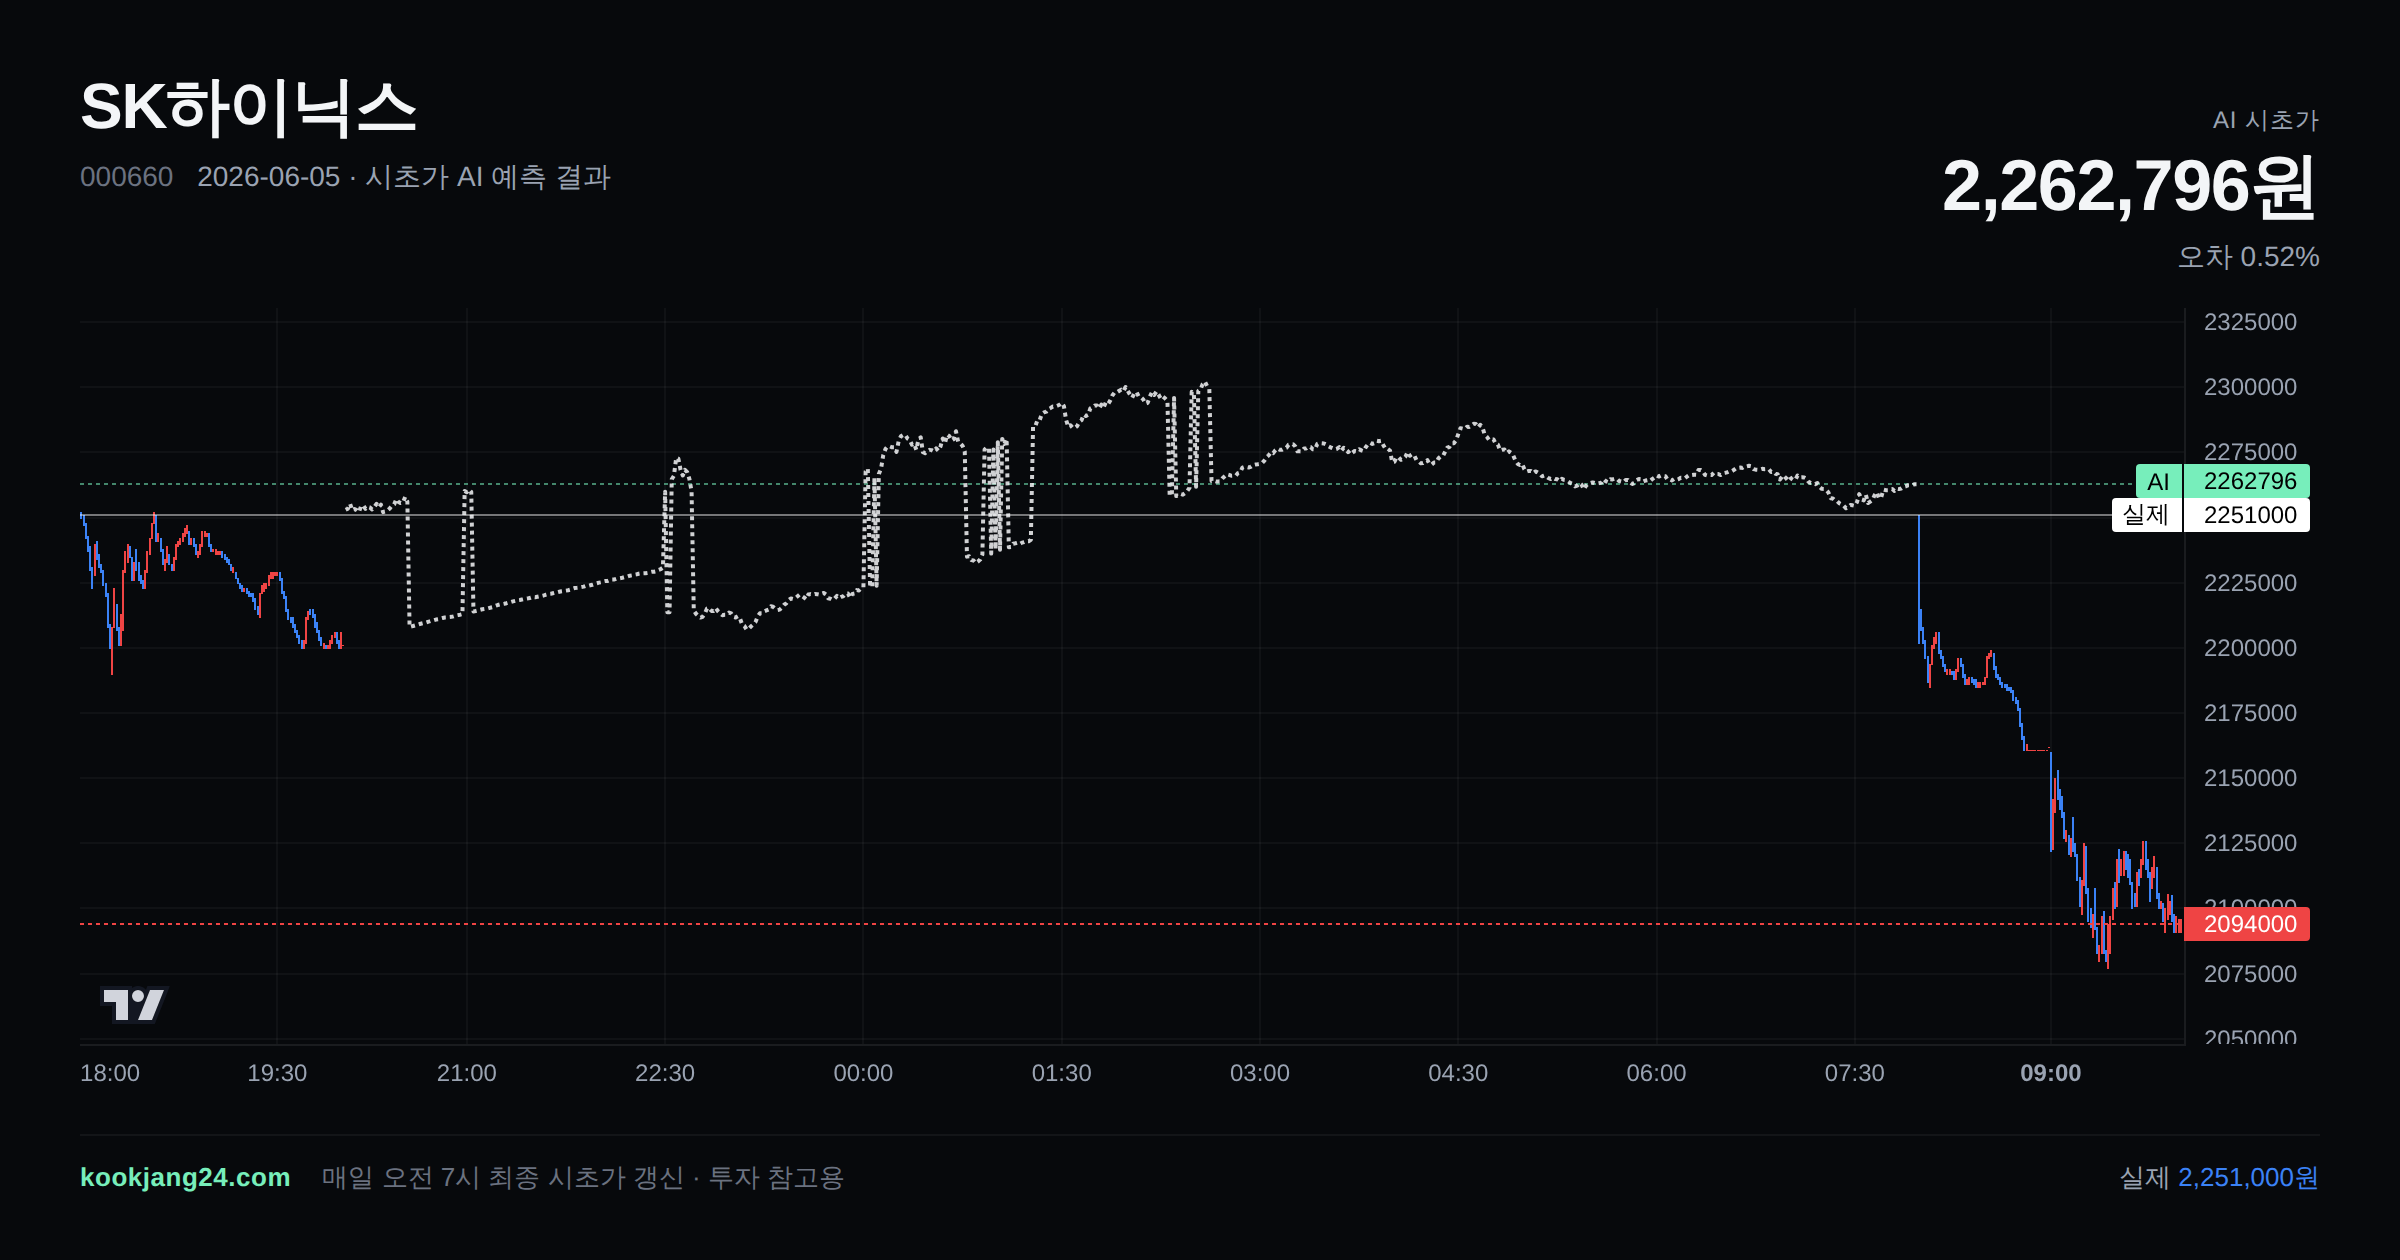Click the 03:00 time axis label
2400x1260 pixels.
[1260, 1073]
